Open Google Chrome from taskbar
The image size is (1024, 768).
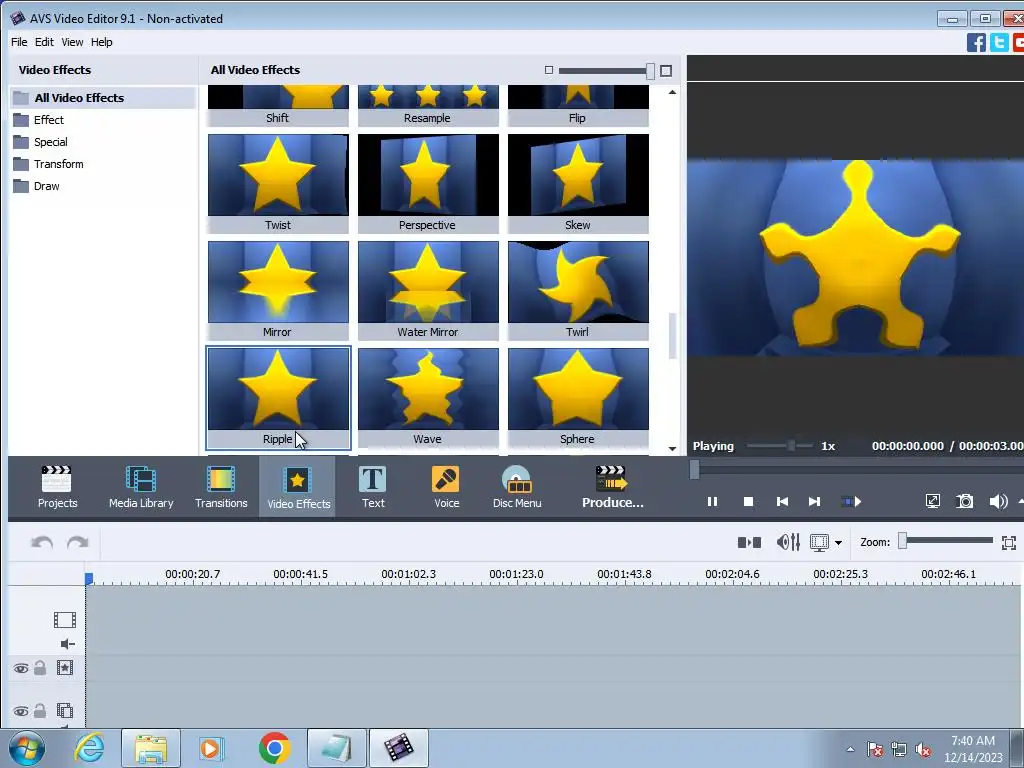tap(274, 748)
